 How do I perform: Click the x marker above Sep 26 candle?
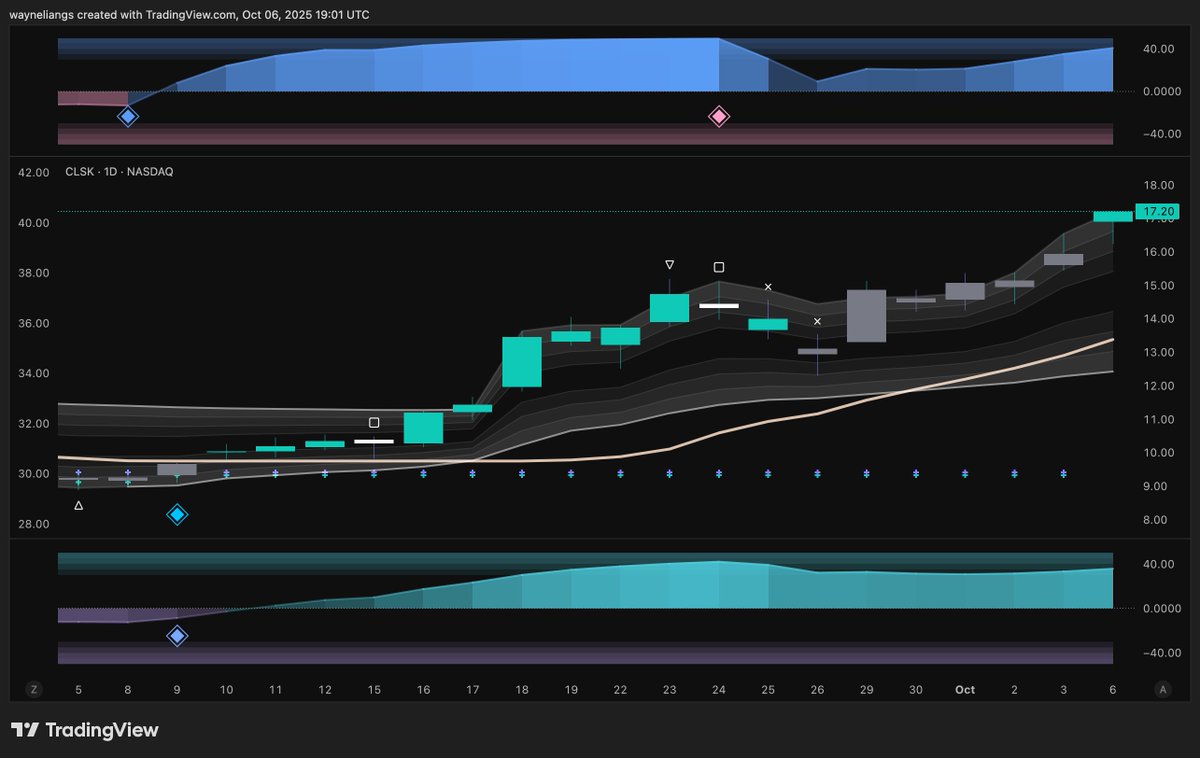click(817, 322)
